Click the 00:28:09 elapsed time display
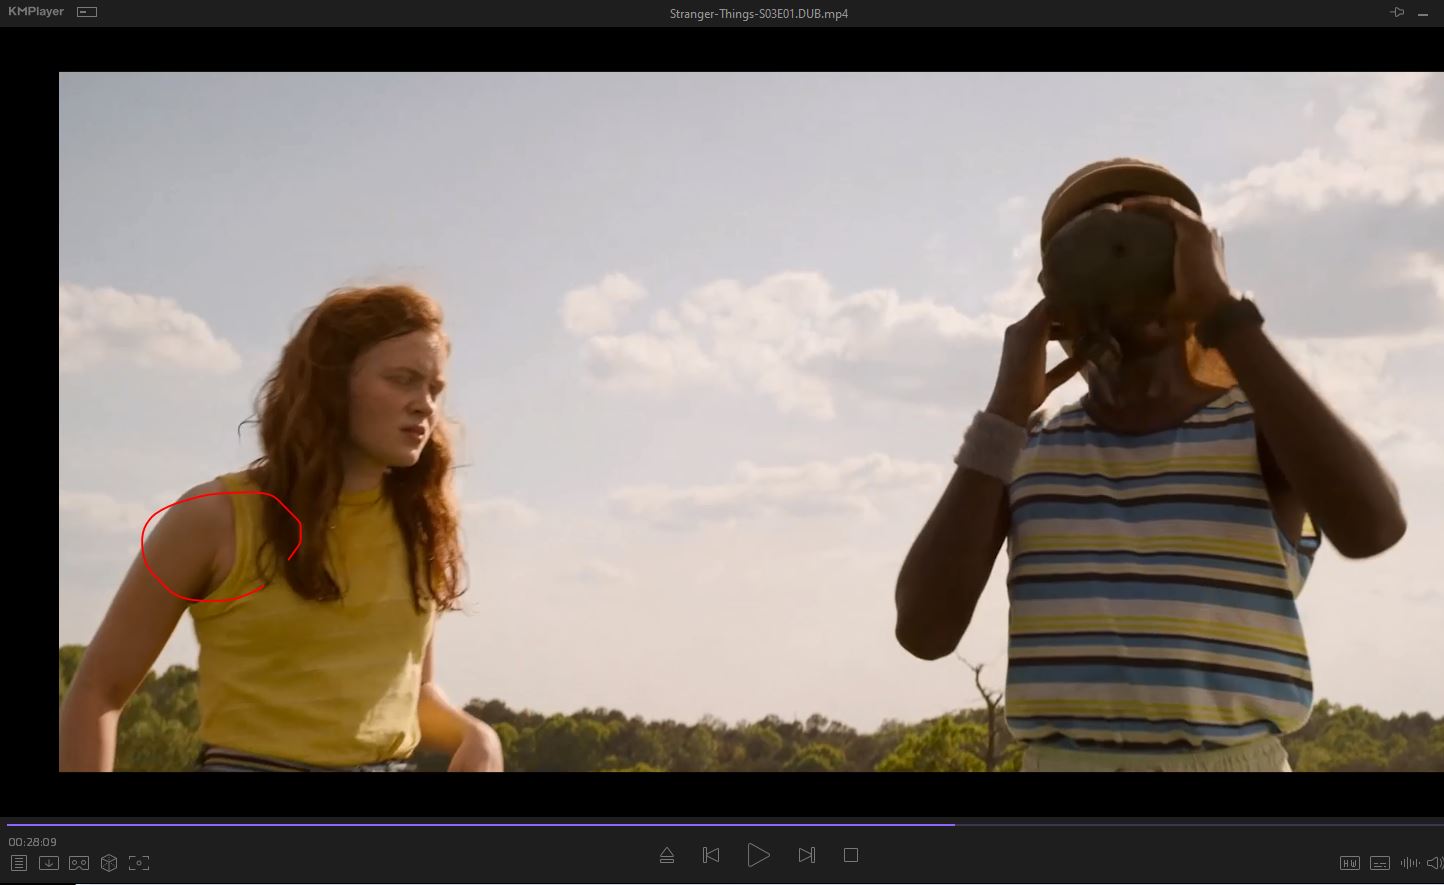Viewport: 1444px width, 885px height. (x=33, y=842)
